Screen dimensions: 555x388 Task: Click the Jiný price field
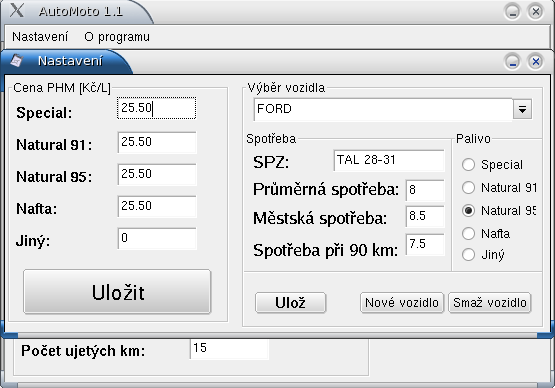[x=157, y=238]
